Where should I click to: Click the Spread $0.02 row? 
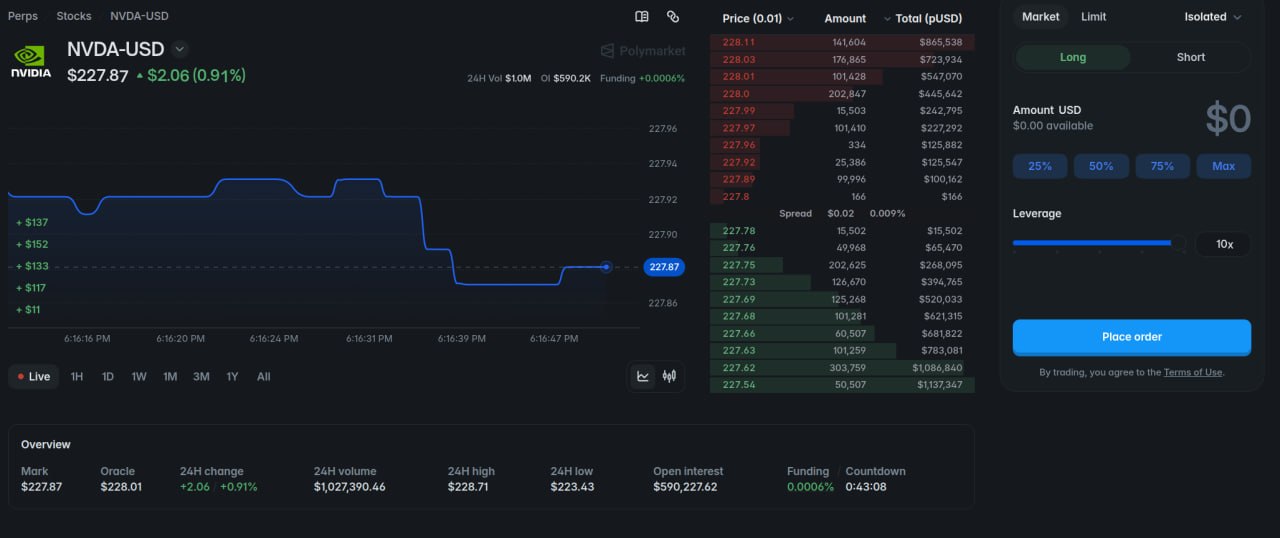[x=842, y=213]
